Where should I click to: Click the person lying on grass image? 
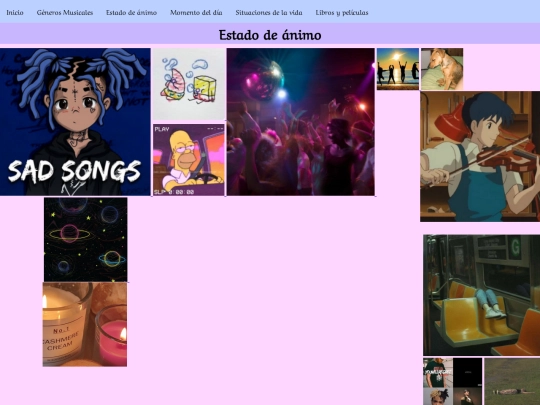click(x=512, y=382)
